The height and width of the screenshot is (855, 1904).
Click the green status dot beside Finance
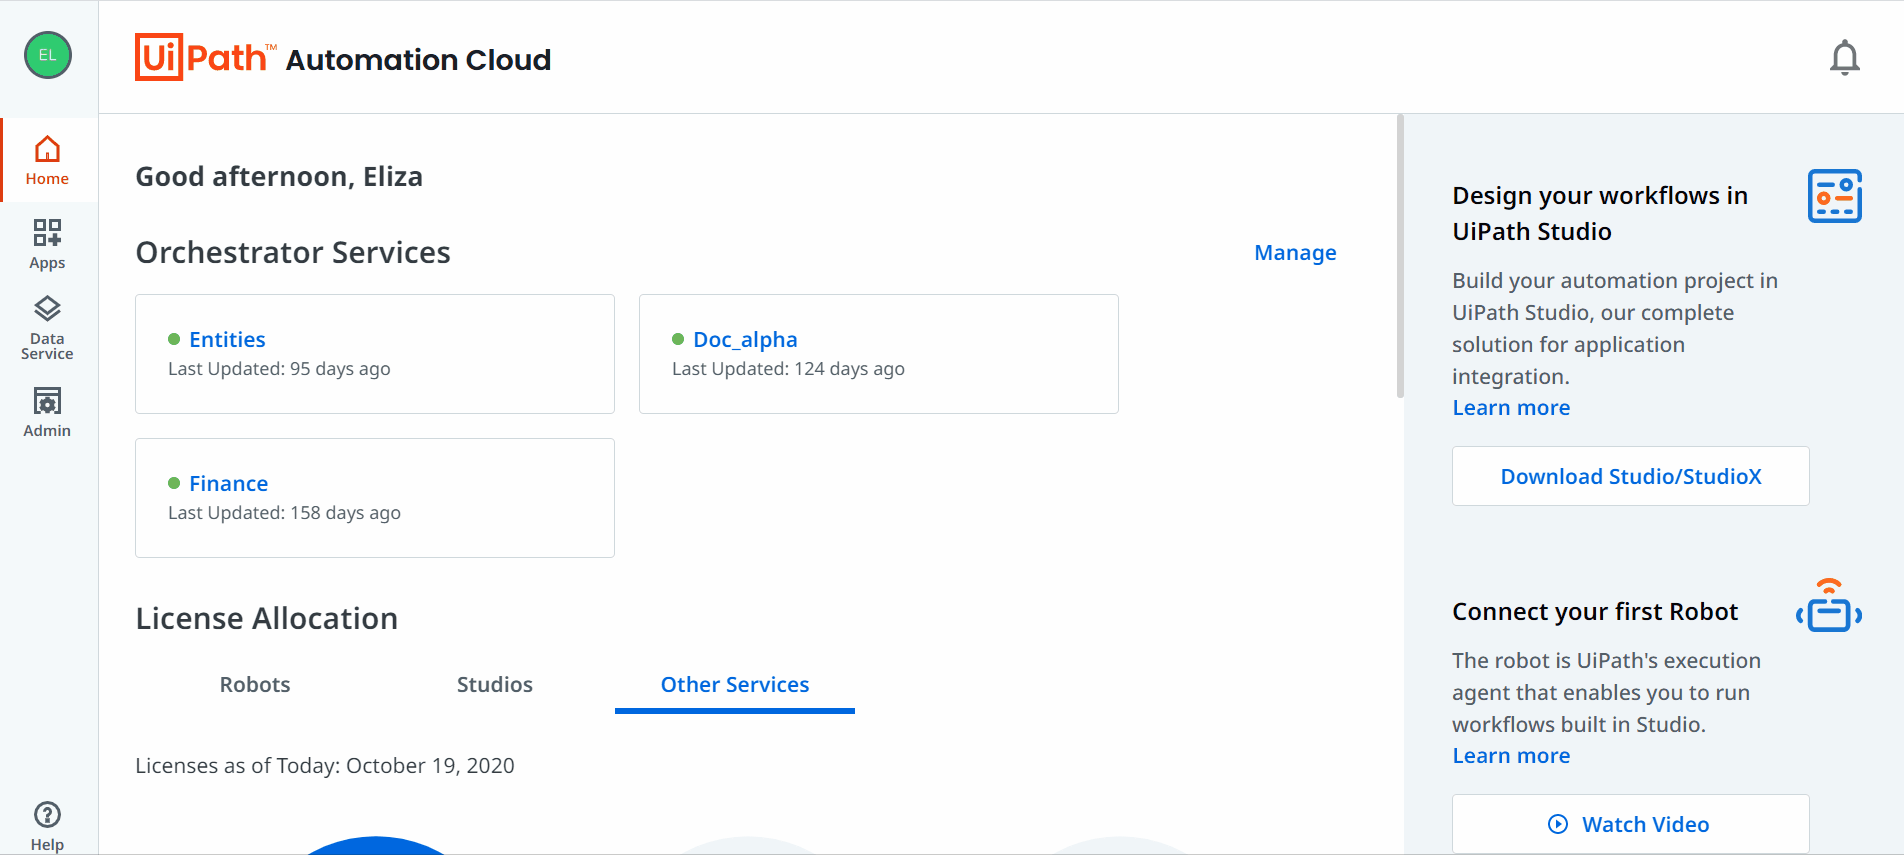[x=174, y=483]
